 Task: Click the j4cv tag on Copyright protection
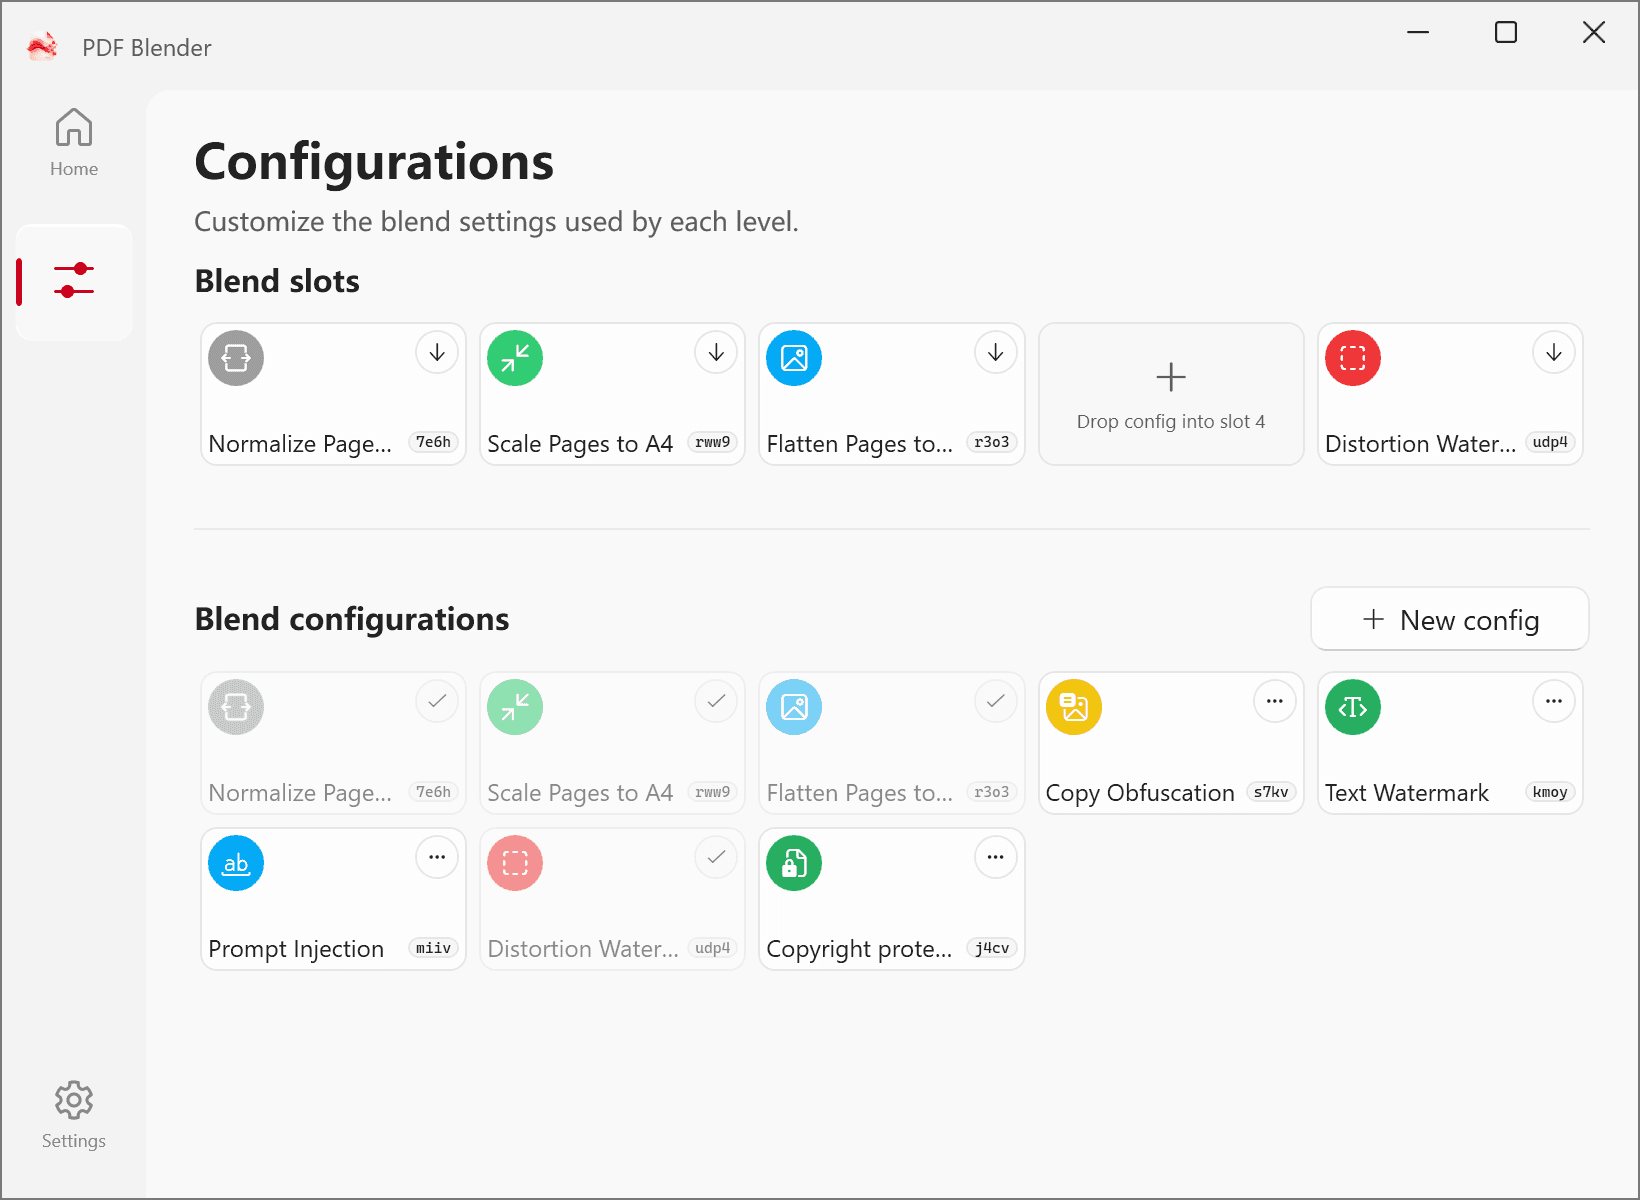992,948
